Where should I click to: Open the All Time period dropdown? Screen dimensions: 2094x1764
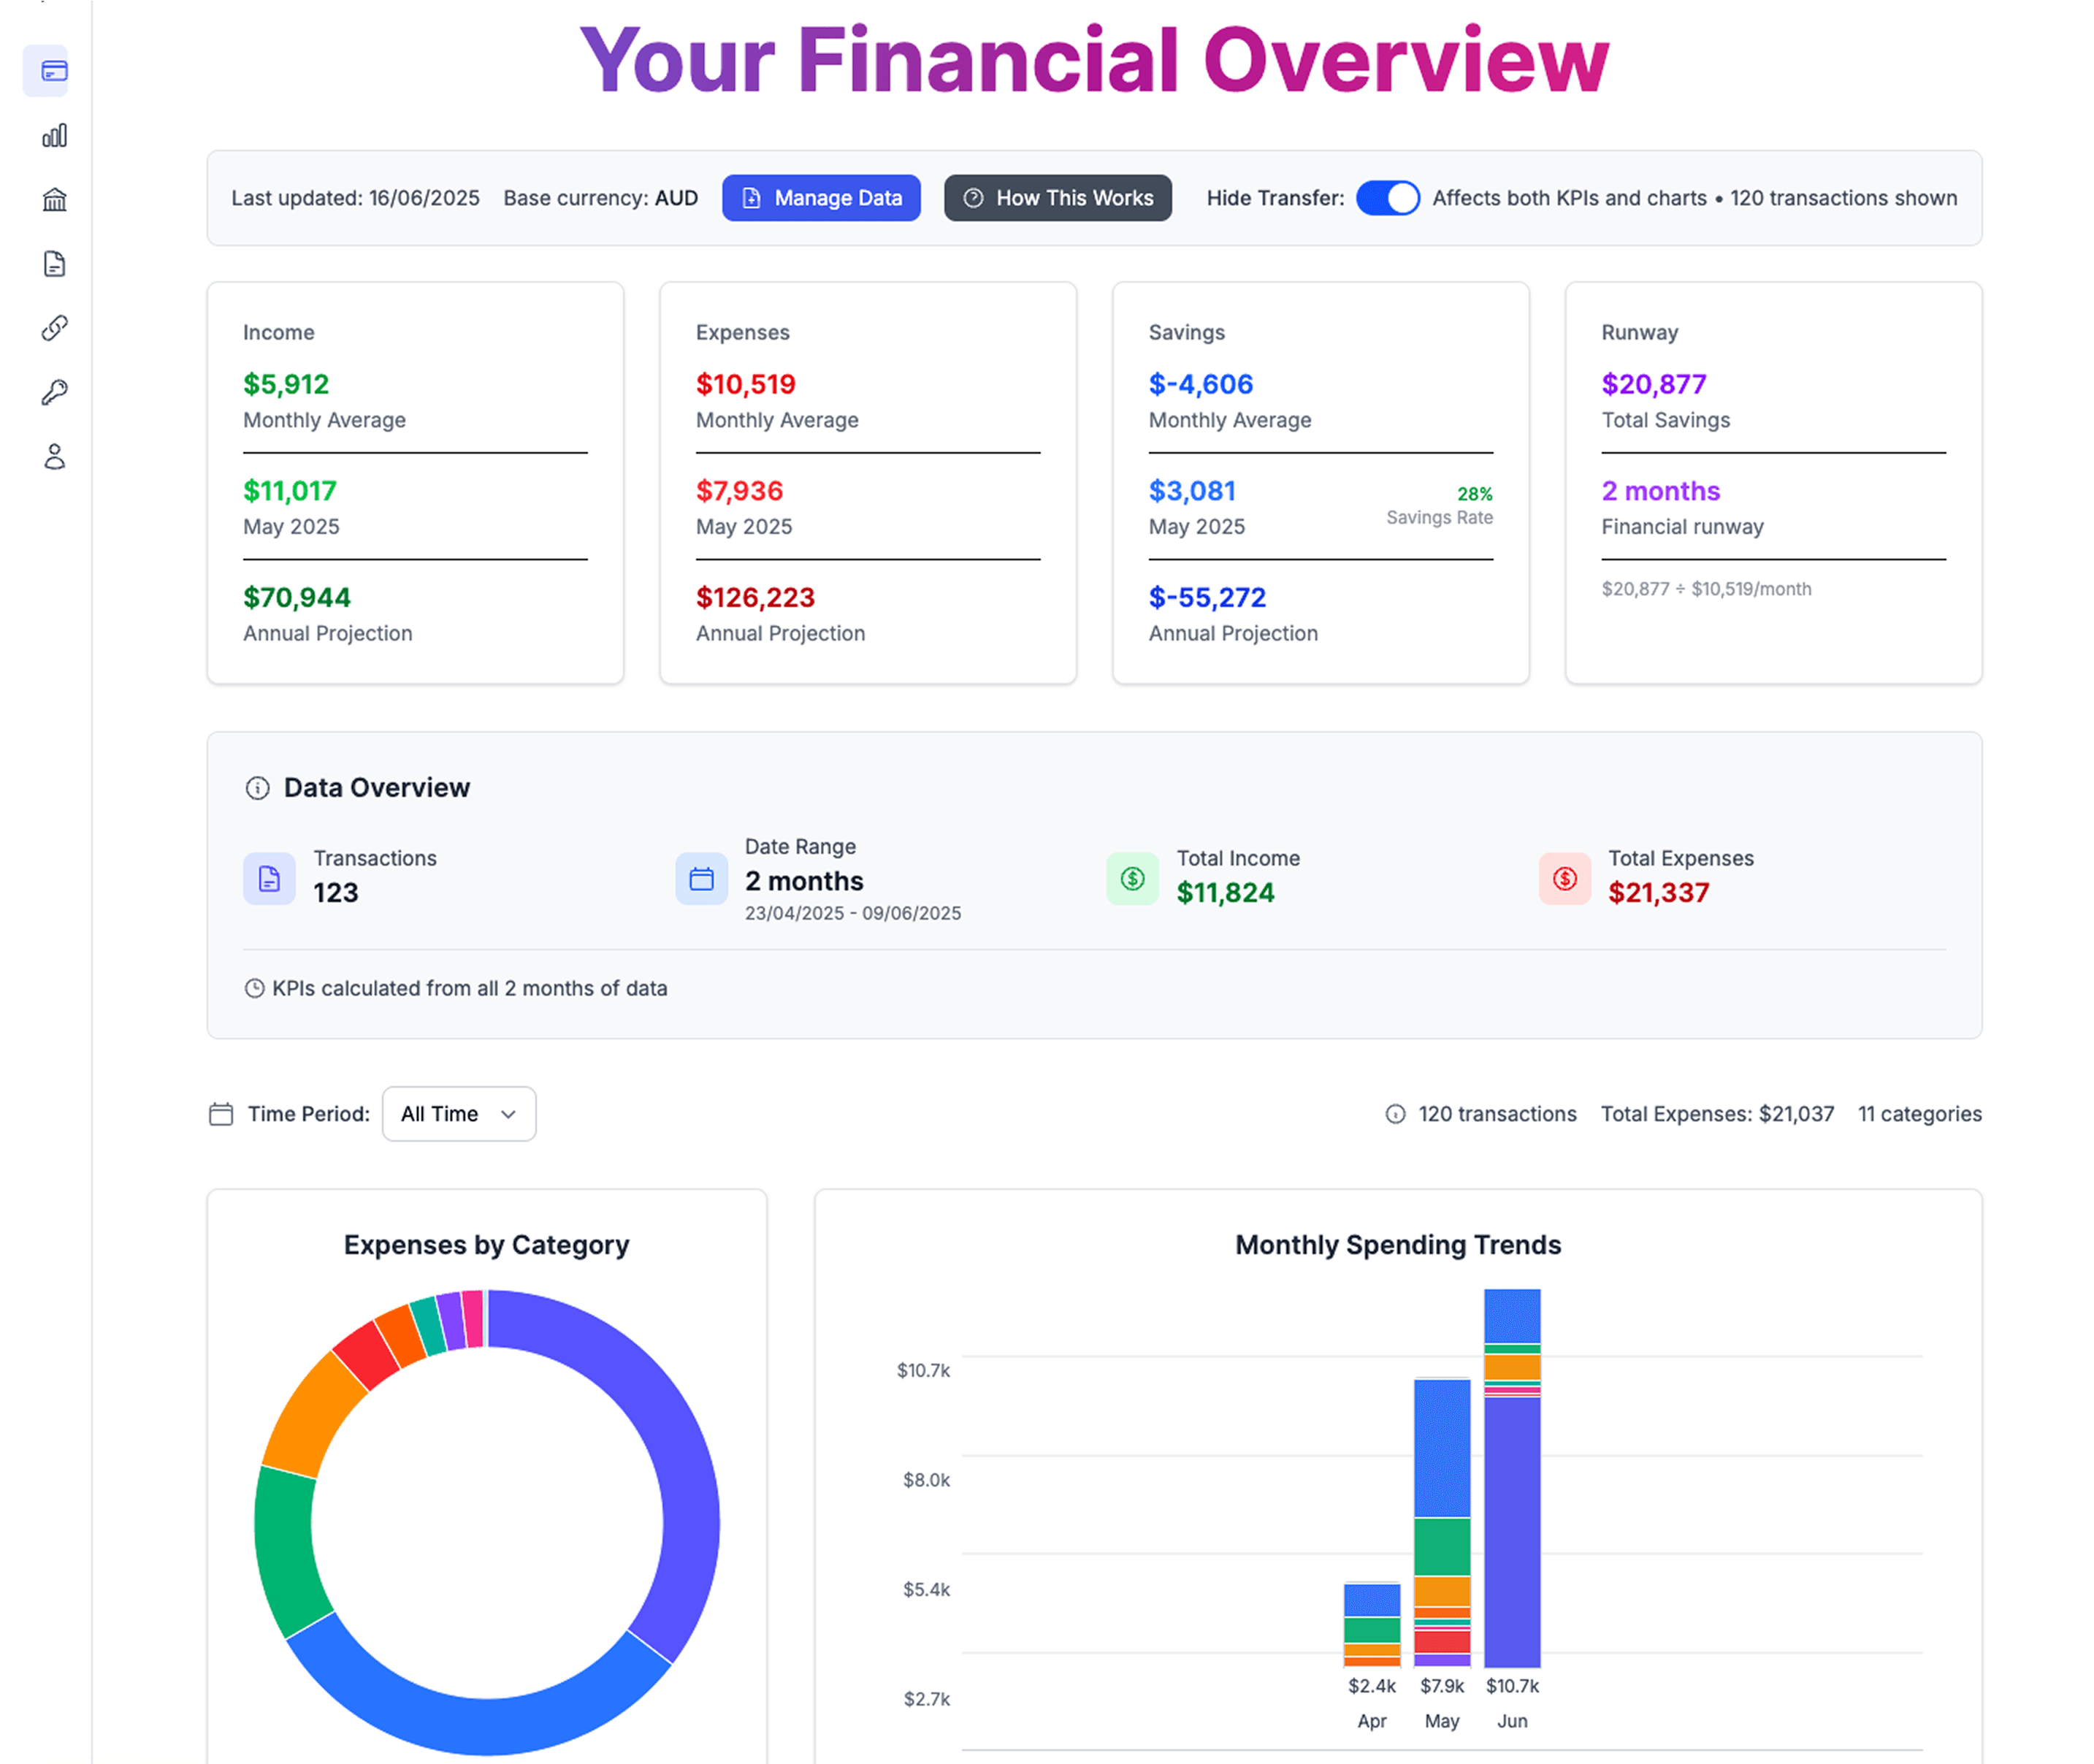tap(459, 1114)
